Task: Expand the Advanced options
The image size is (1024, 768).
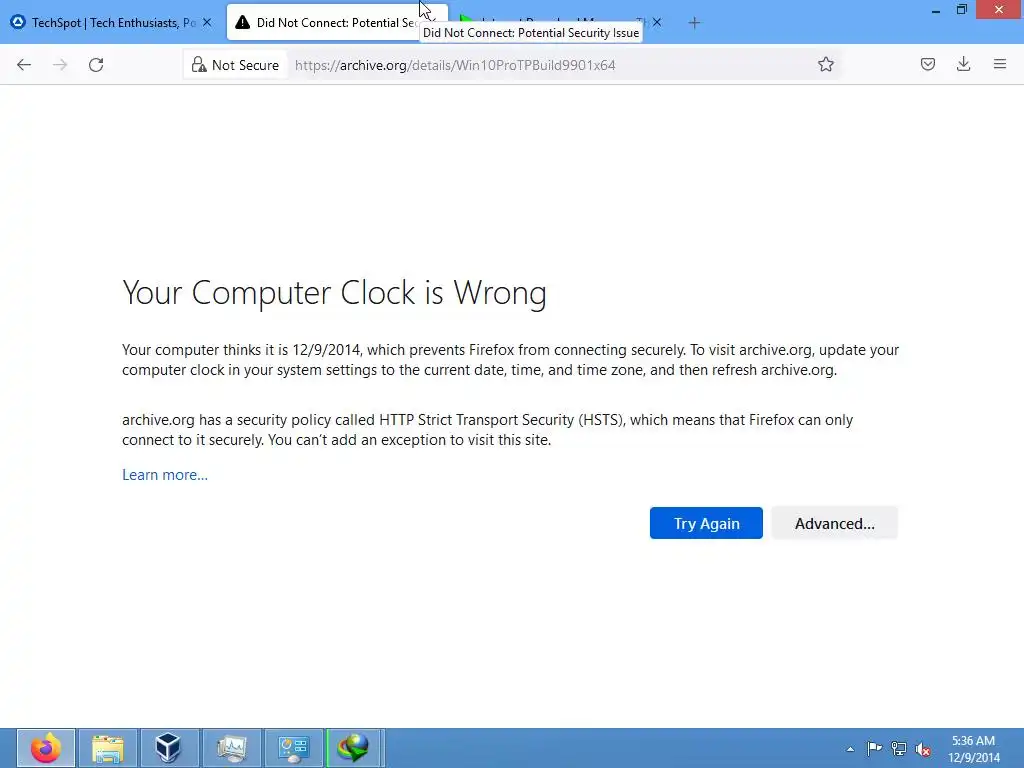Action: pyautogui.click(x=834, y=523)
